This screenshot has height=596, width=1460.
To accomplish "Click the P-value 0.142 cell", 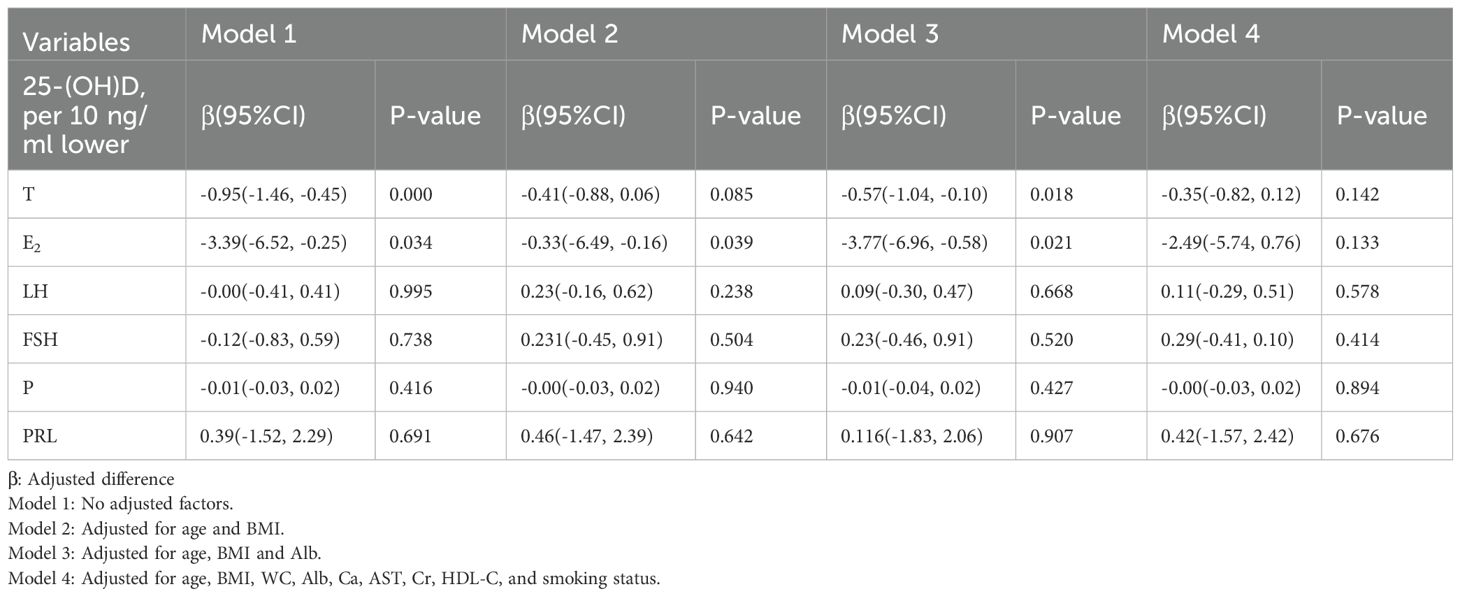I will (1357, 194).
